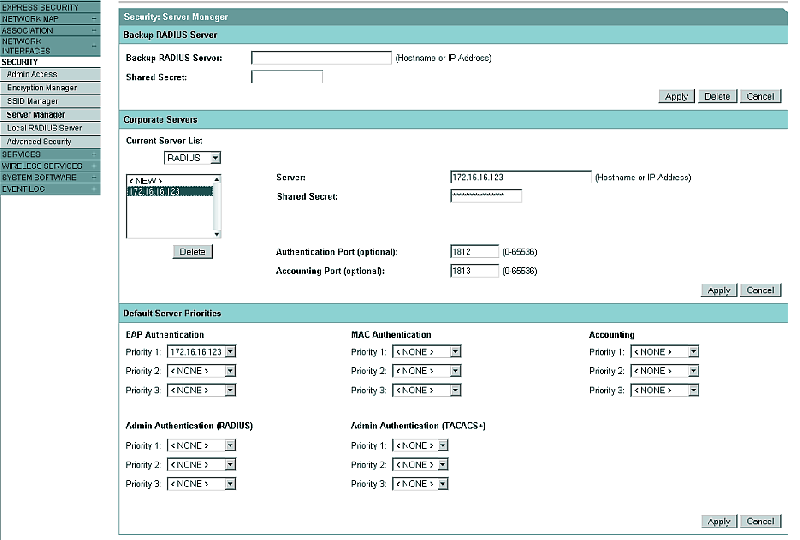
Task: Open Admin Authentication RADIUS Priority 2 dropdown
Action: pos(202,465)
